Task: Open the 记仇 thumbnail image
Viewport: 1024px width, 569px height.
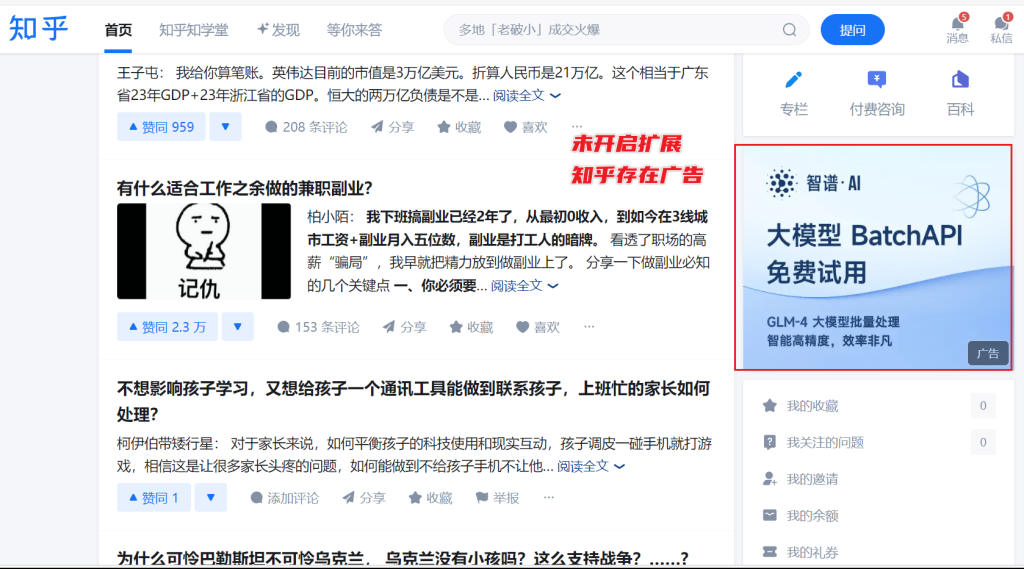Action: 204,251
